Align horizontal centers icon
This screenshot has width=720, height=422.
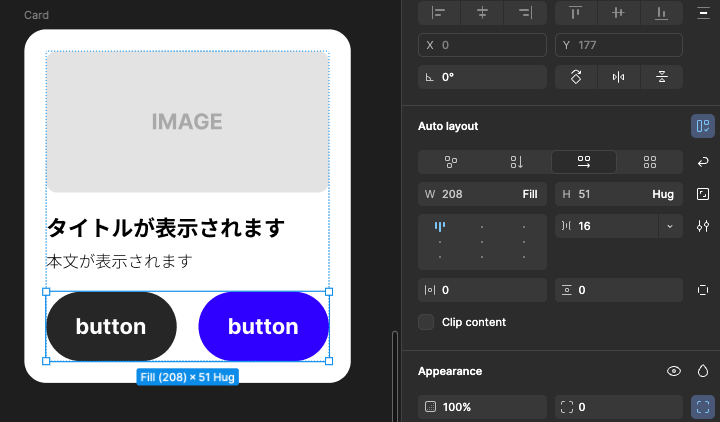[482, 13]
